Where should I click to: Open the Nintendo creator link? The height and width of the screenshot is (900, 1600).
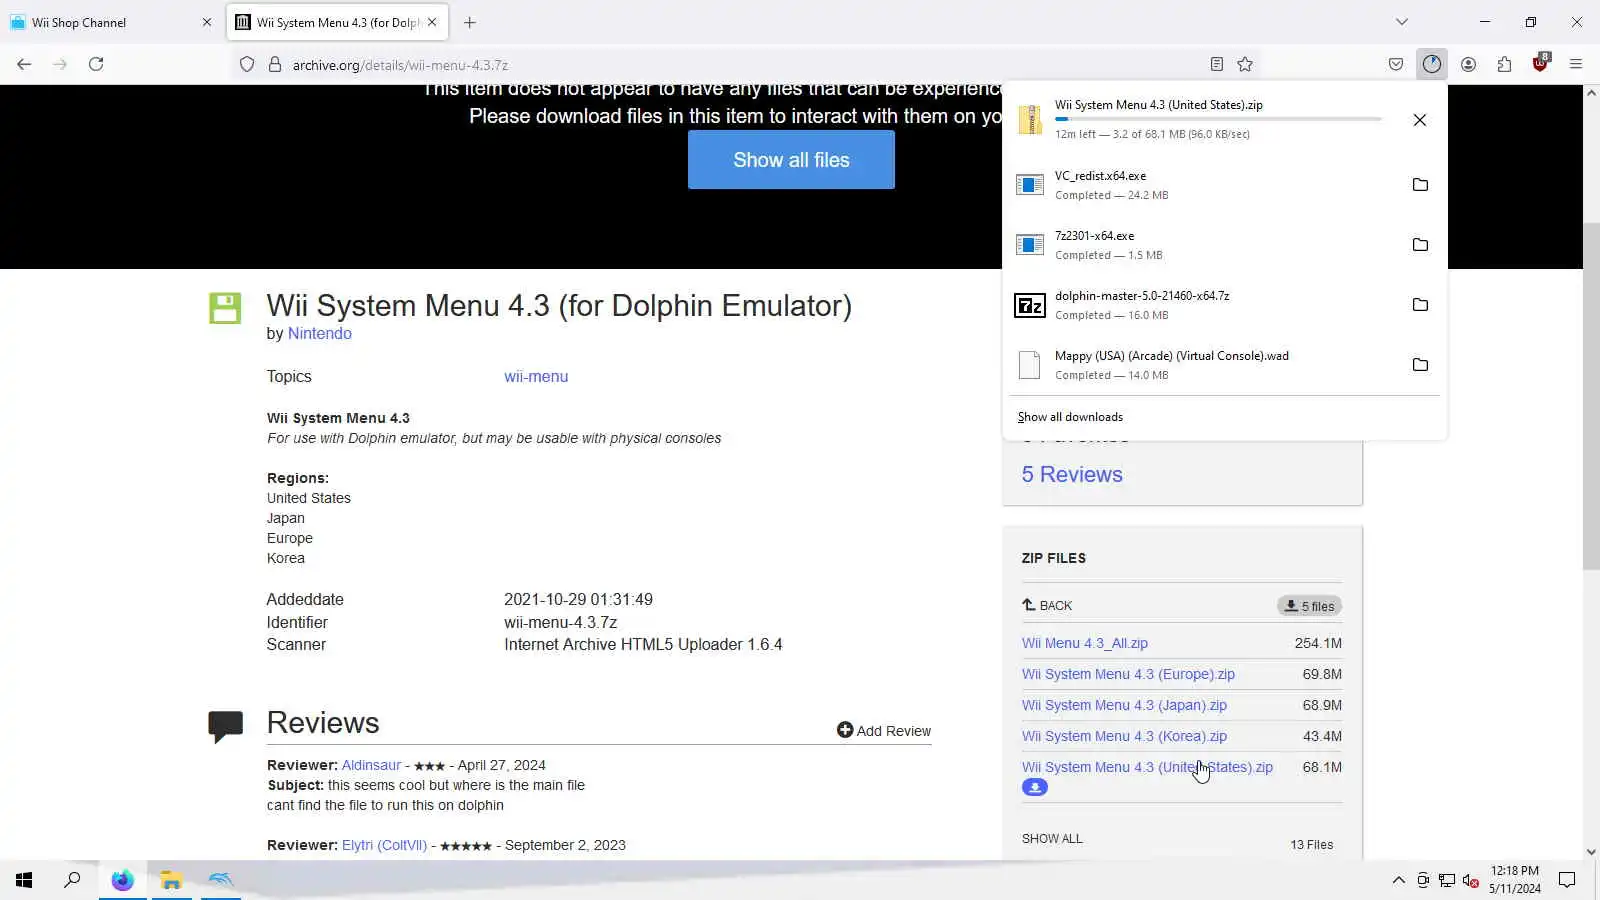tap(319, 334)
